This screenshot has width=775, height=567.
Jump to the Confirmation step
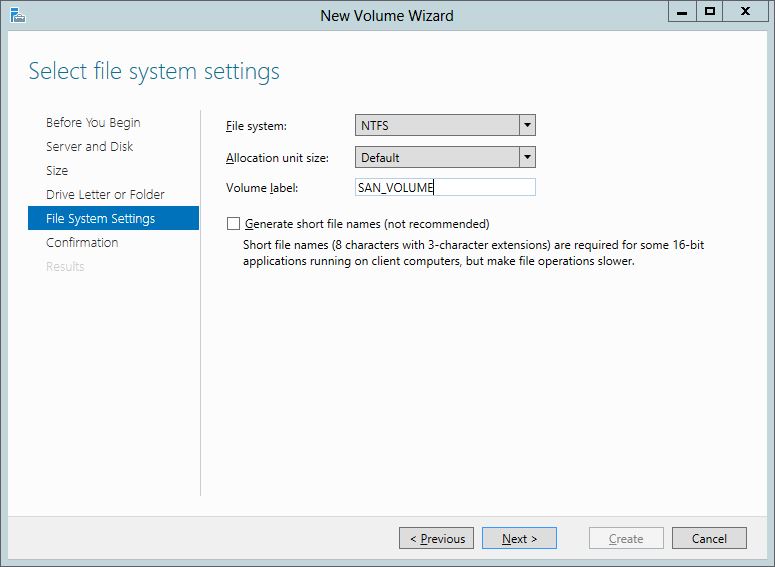[82, 242]
